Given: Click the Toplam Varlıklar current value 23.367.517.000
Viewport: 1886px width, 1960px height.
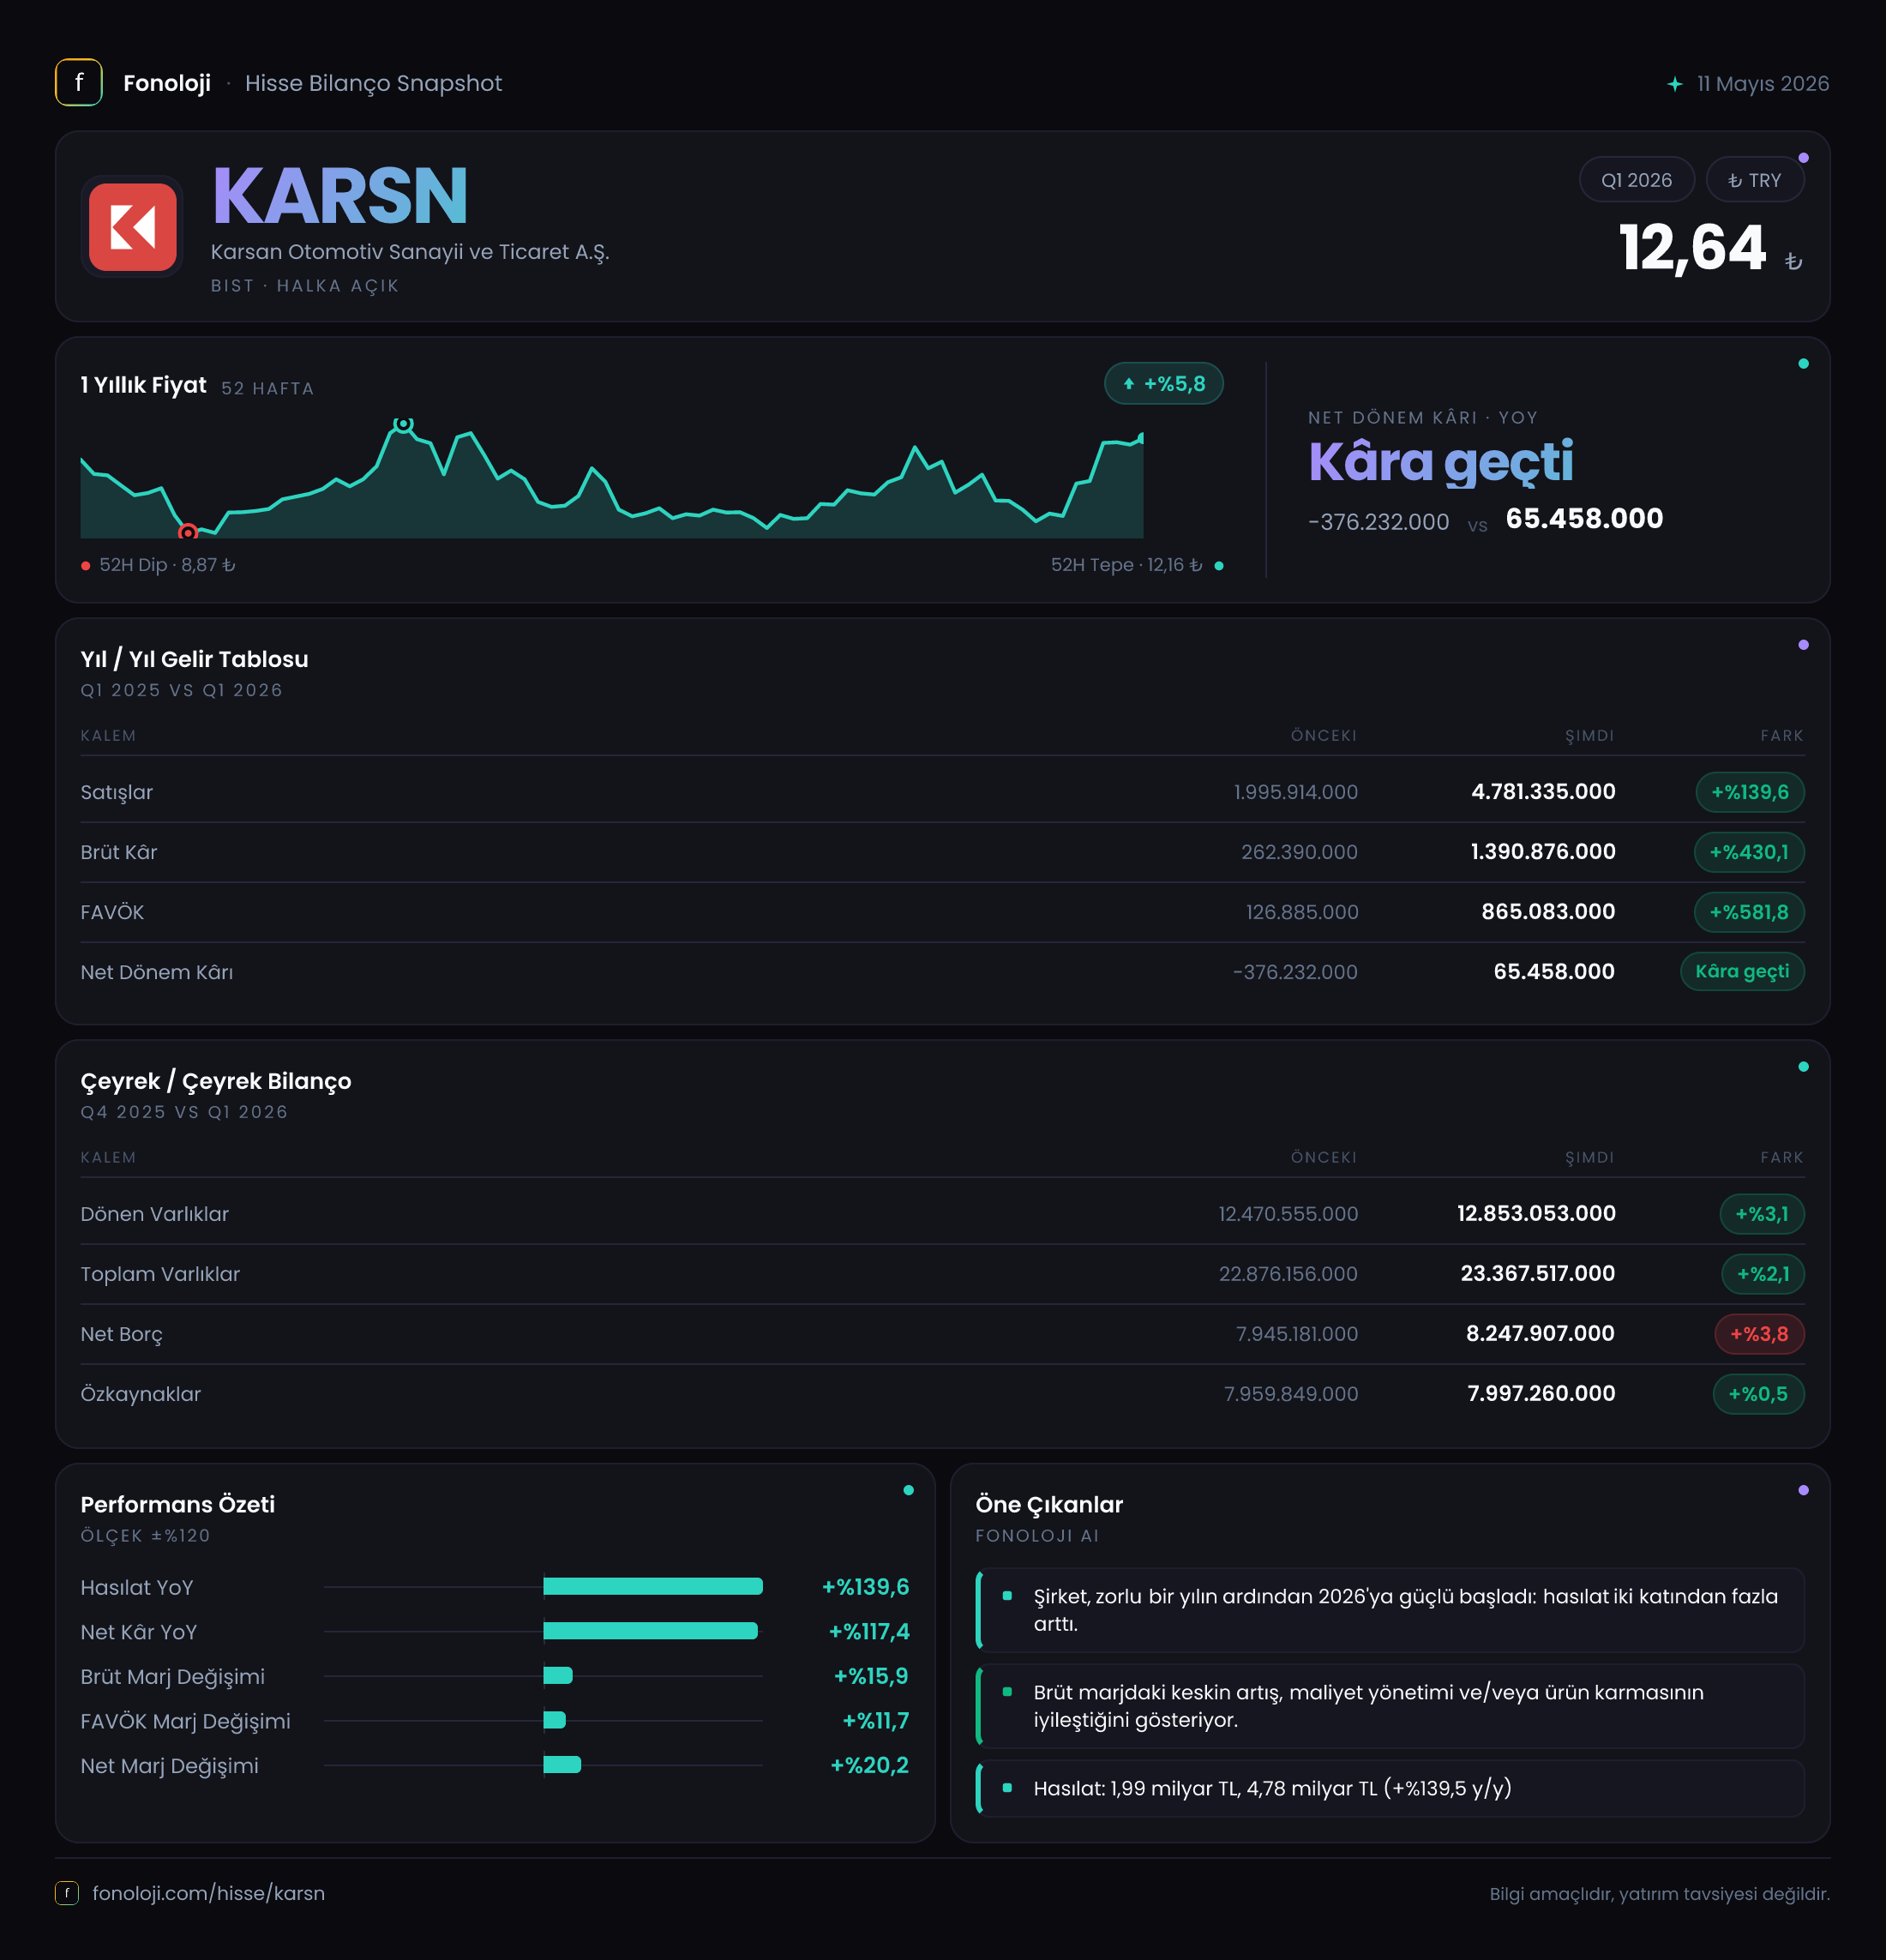Looking at the screenshot, I should click(x=1538, y=1274).
